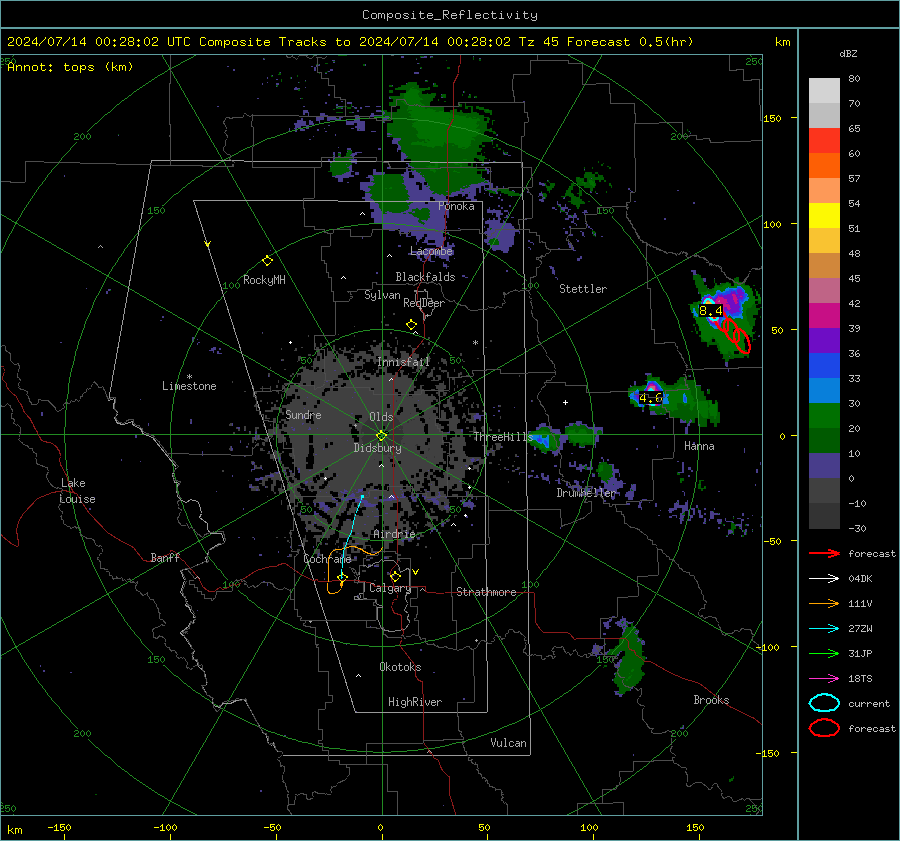Click the RockyMH label

(x=264, y=280)
